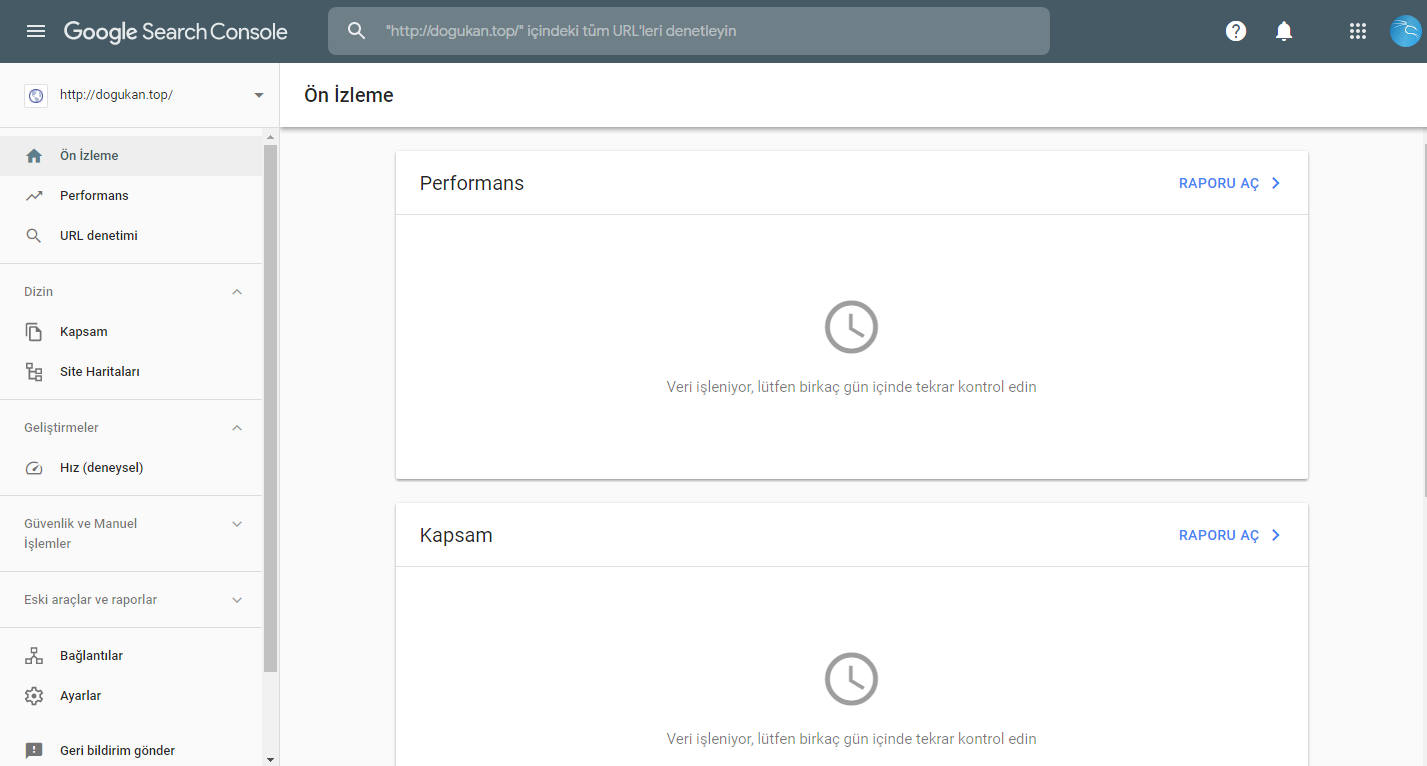Click the property globe icon for dogukan.top

[36, 95]
